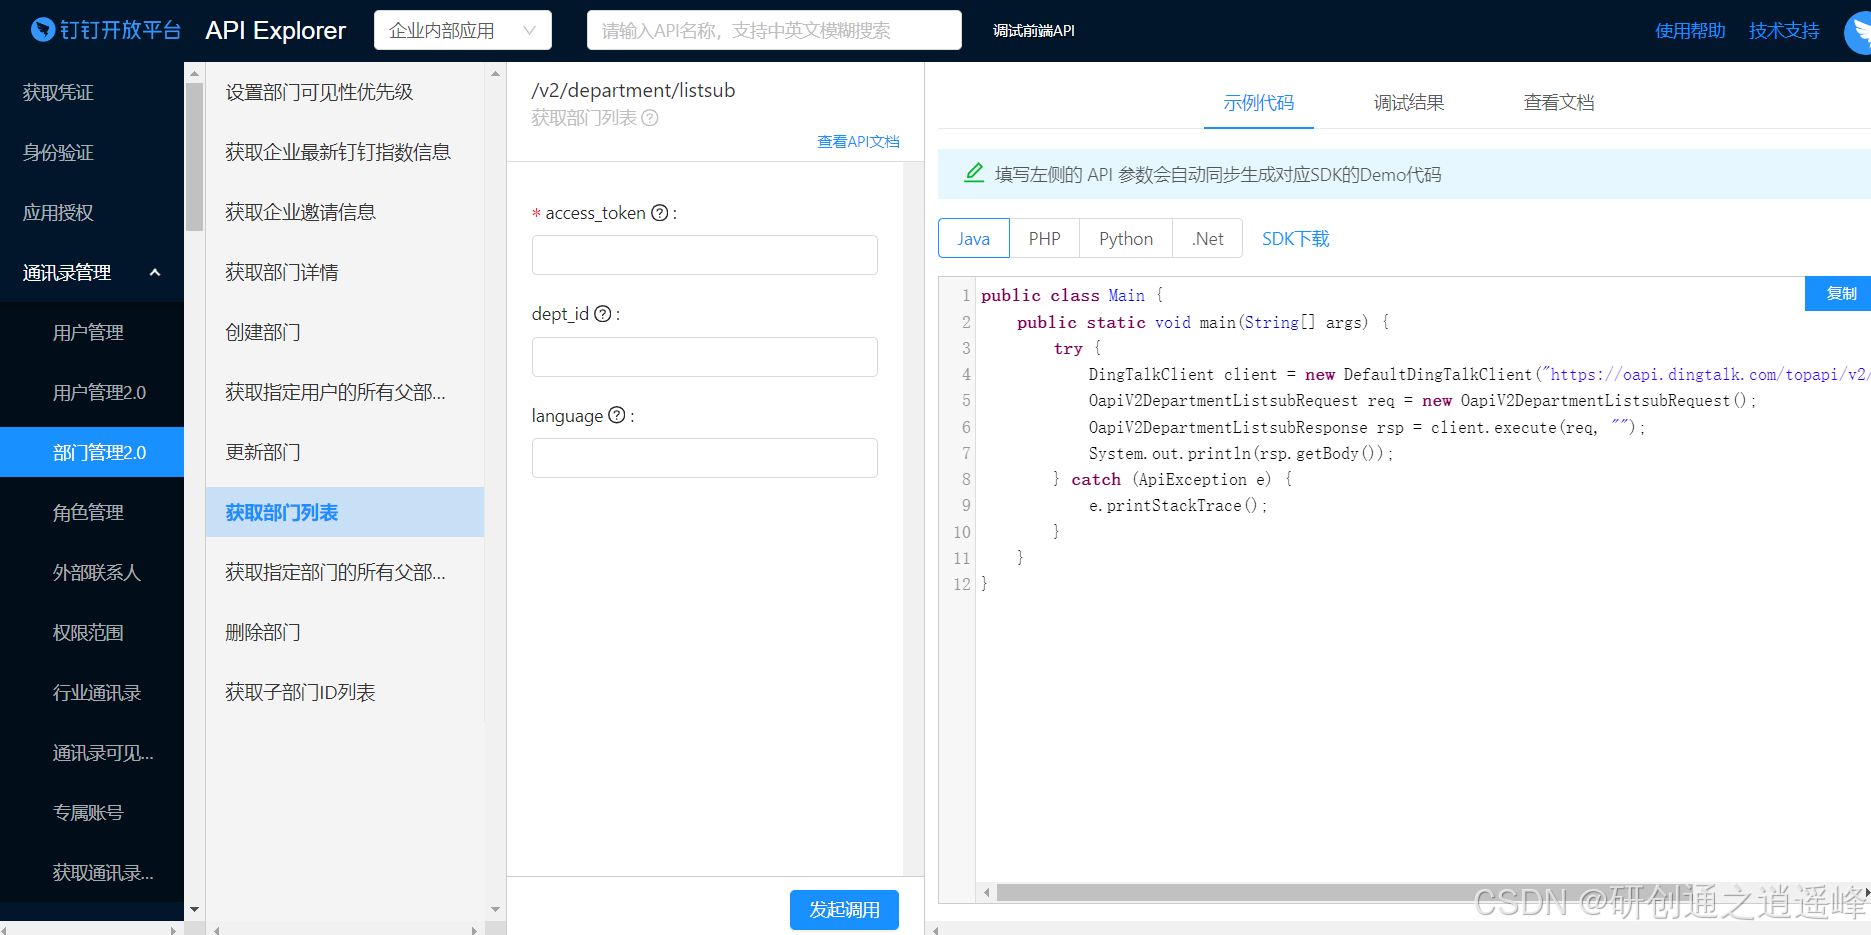The width and height of the screenshot is (1871, 935).
Task: Select the PHP code sample tab
Action: (x=1044, y=238)
